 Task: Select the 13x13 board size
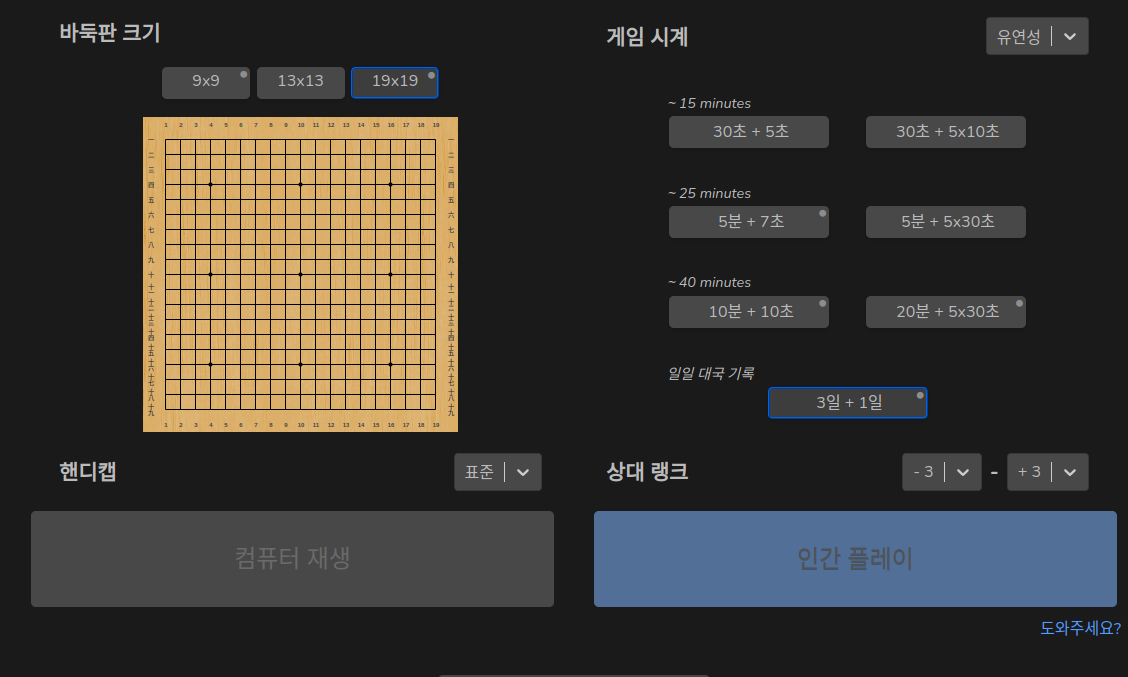click(300, 82)
